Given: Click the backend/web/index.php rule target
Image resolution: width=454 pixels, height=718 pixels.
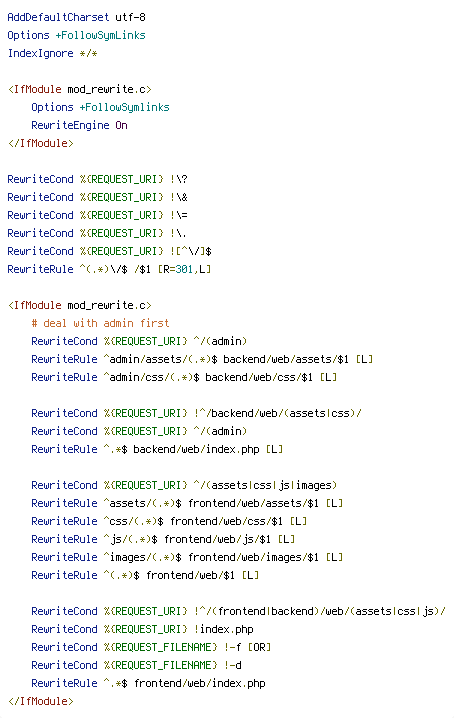Looking at the screenshot, I should coord(196,449).
